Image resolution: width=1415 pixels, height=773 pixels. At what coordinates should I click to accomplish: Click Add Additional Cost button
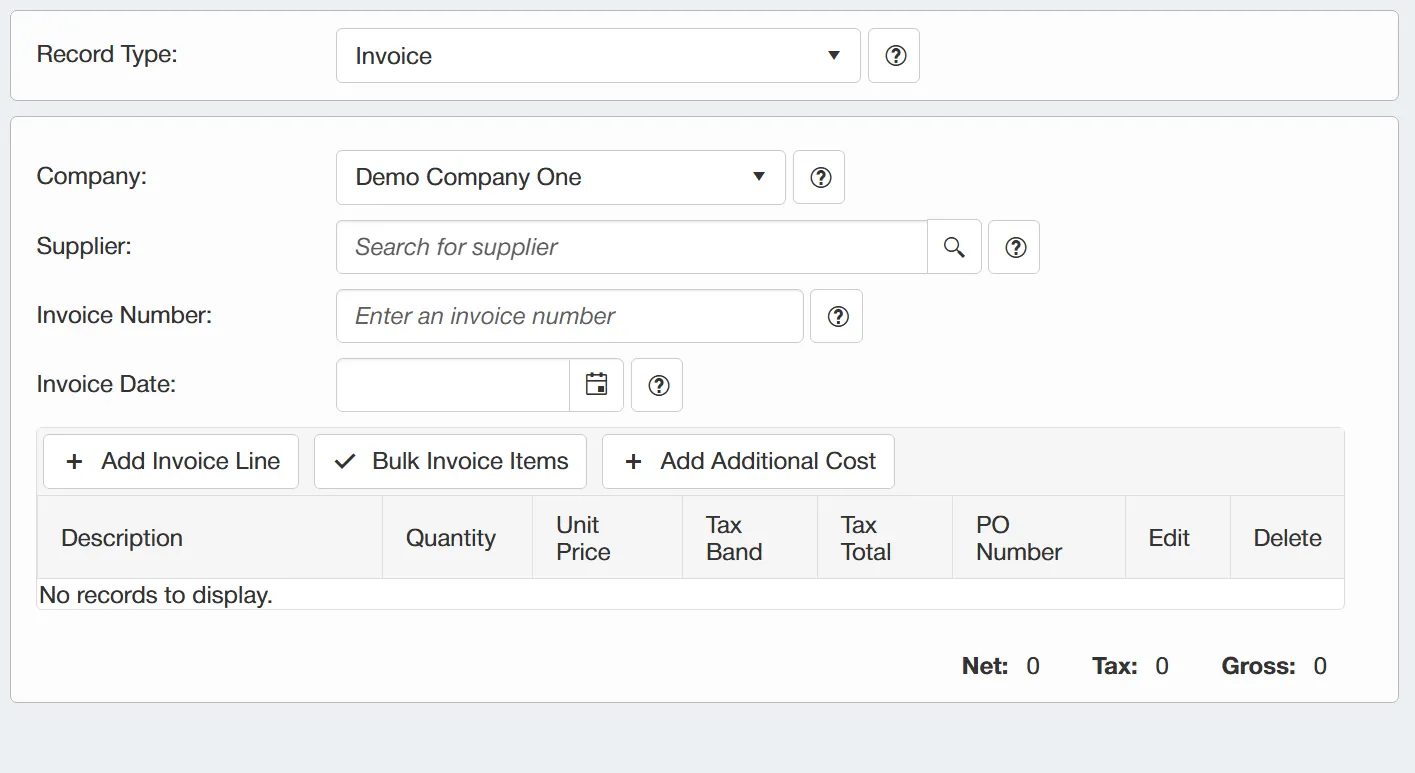click(x=748, y=461)
